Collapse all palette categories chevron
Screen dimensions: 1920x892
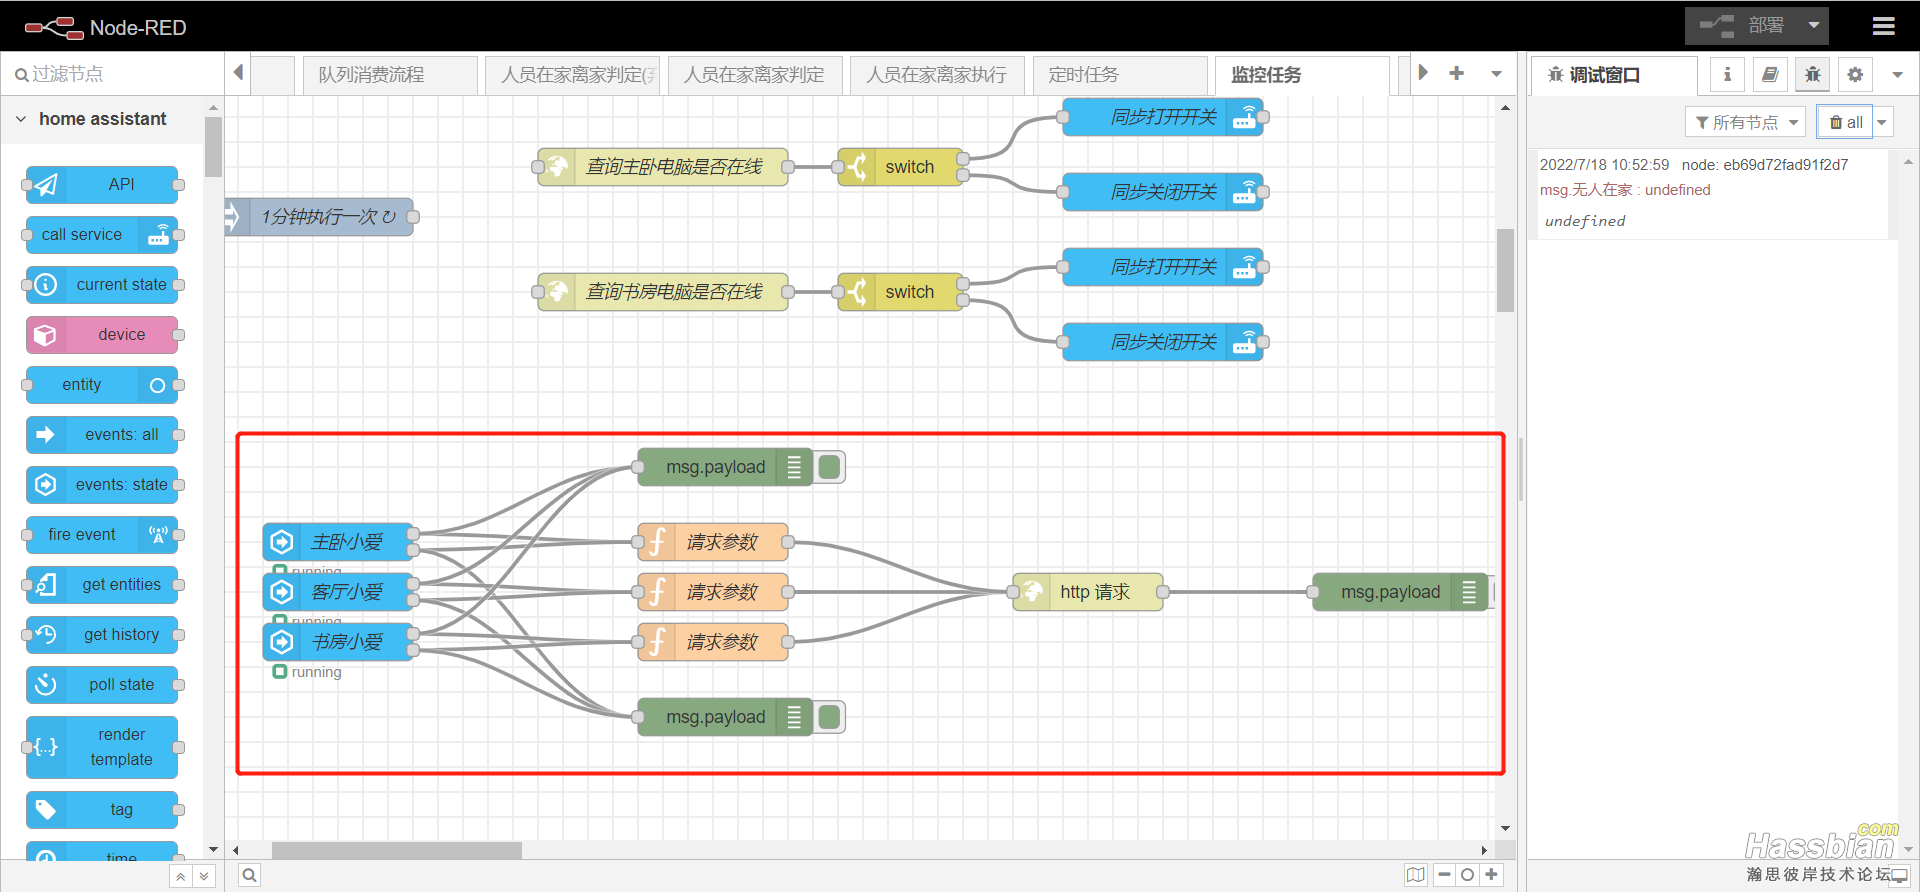(x=180, y=877)
